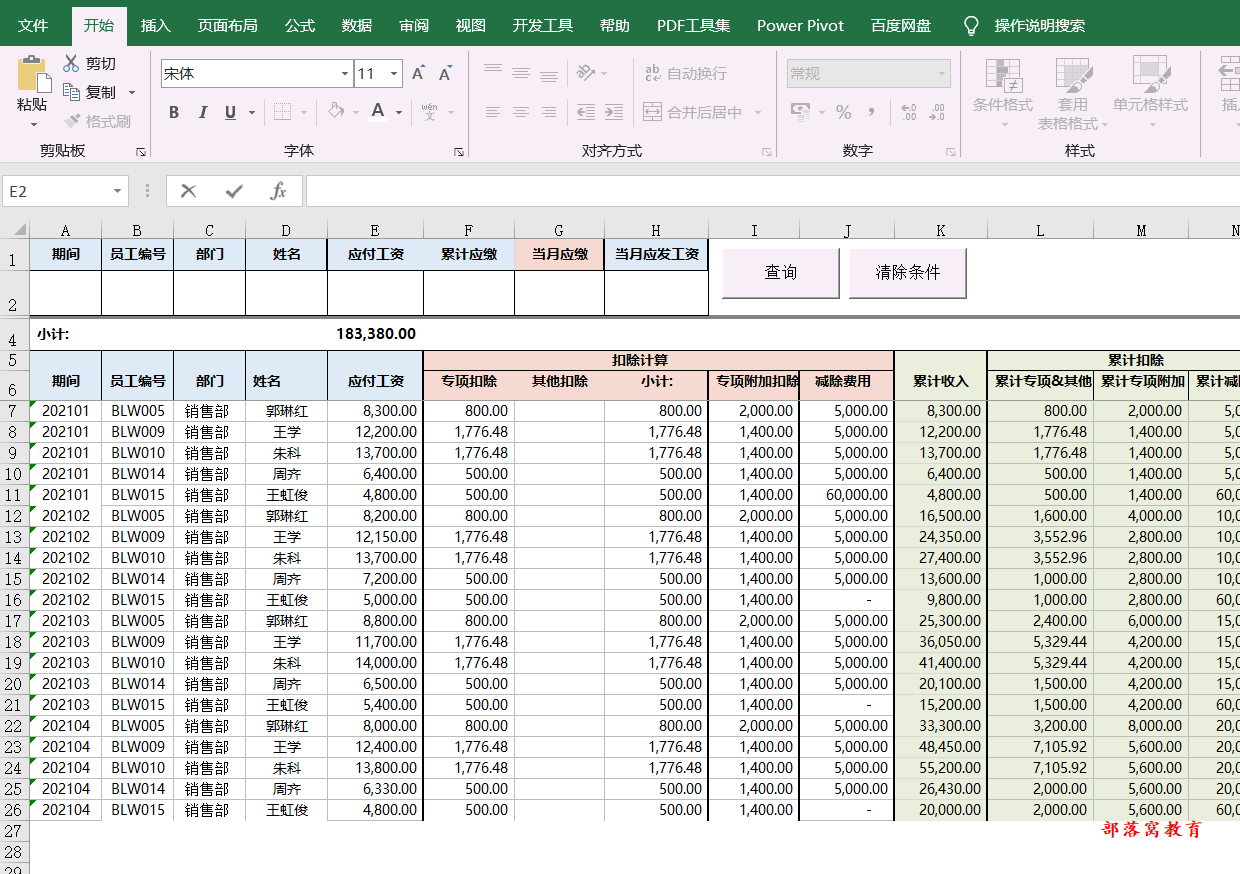The height and width of the screenshot is (874, 1240).
Task: Switch to the Page Layout (页面布局) tab
Action: coord(228,26)
